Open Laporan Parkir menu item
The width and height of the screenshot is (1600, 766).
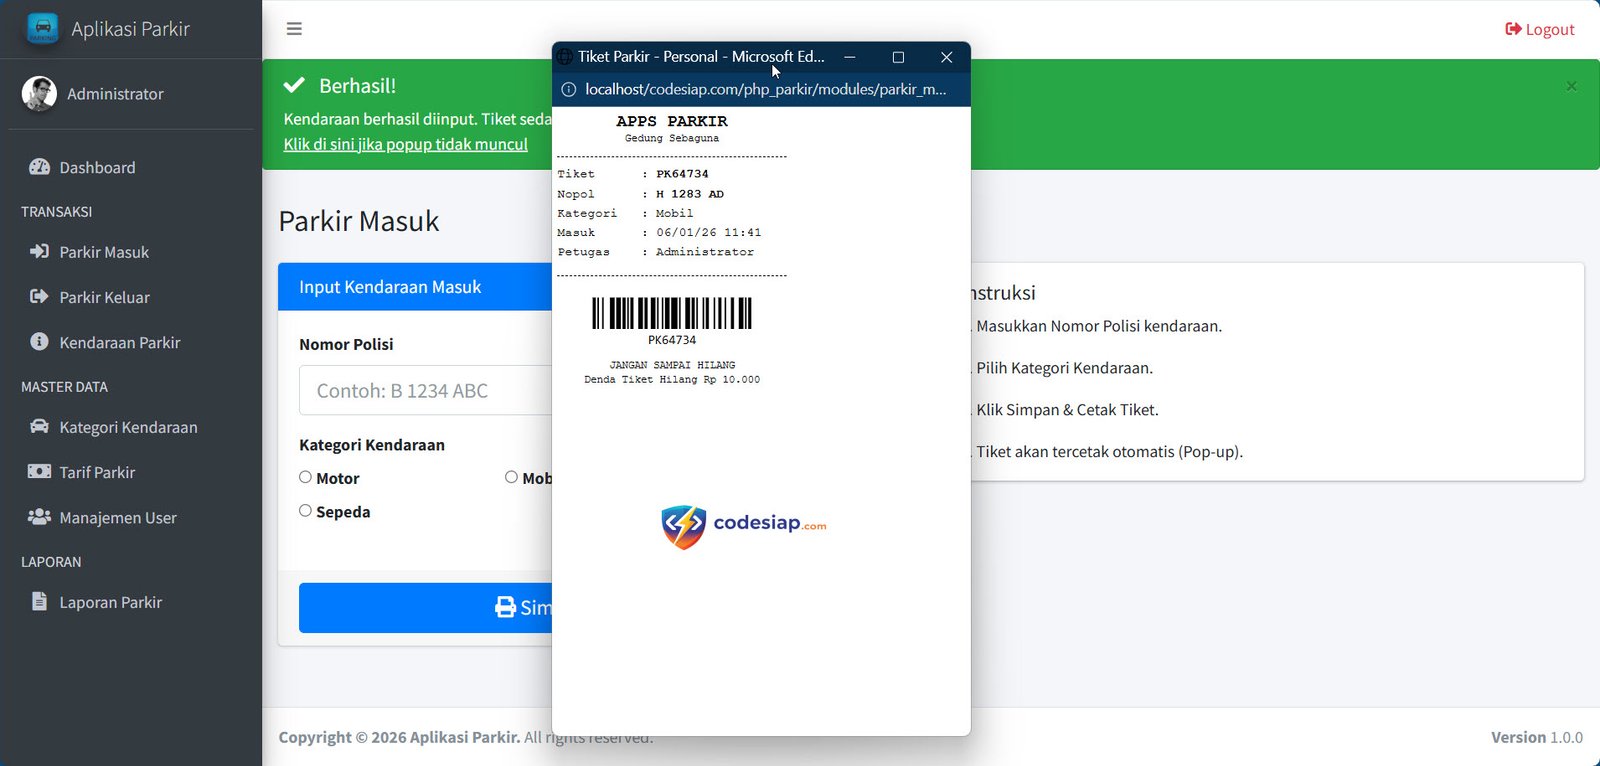(x=131, y=602)
